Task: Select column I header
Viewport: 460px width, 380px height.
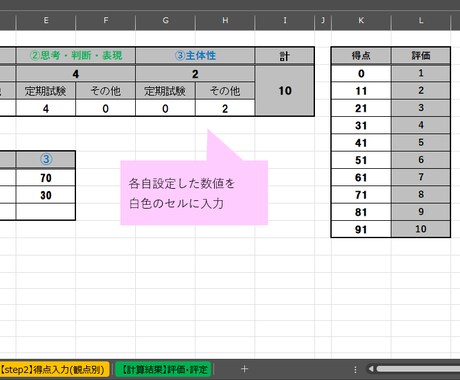Action: click(x=285, y=21)
